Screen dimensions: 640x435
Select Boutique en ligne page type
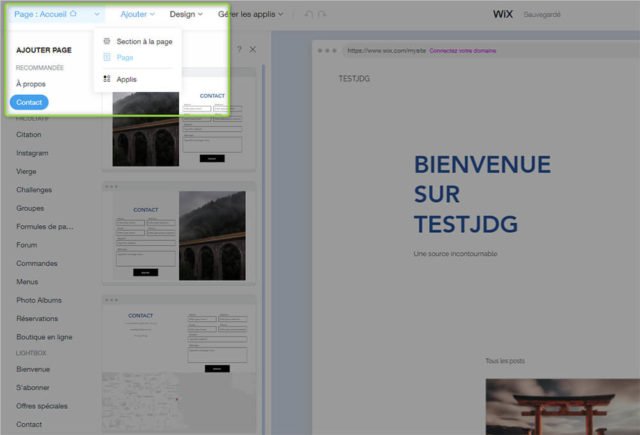pyautogui.click(x=44, y=337)
